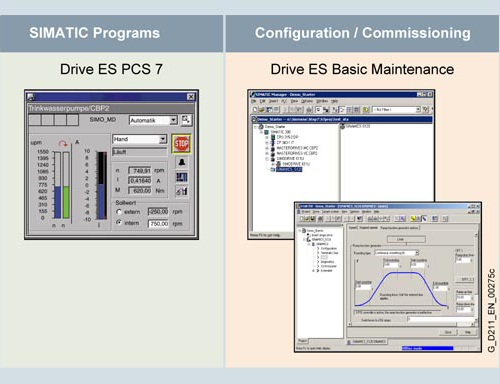This screenshot has height=384, width=500.
Task: Click the magnifier icon beside Automatik dropdown
Action: pyautogui.click(x=186, y=120)
